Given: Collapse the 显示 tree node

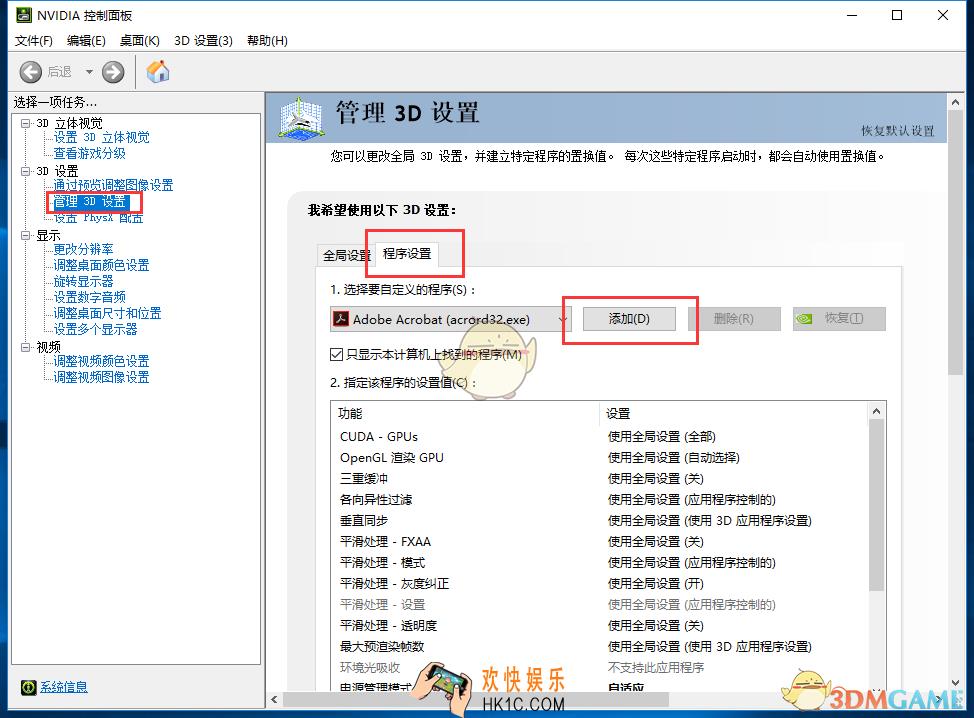Looking at the screenshot, I should (25, 235).
